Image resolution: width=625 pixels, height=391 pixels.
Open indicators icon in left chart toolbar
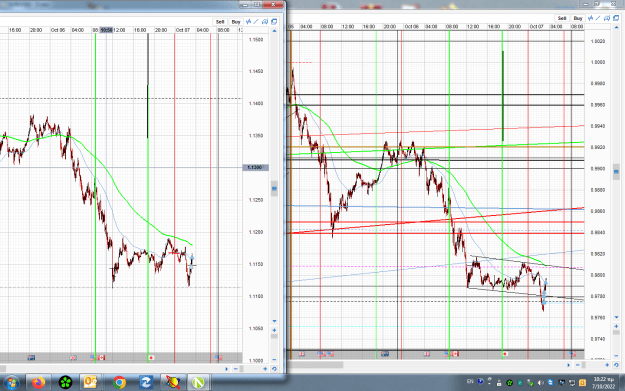(249, 22)
